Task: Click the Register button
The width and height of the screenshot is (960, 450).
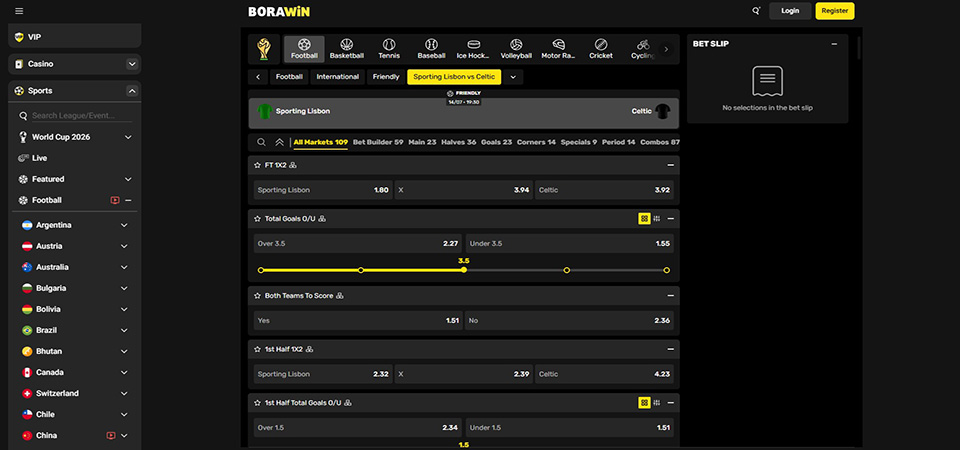Action: click(835, 11)
